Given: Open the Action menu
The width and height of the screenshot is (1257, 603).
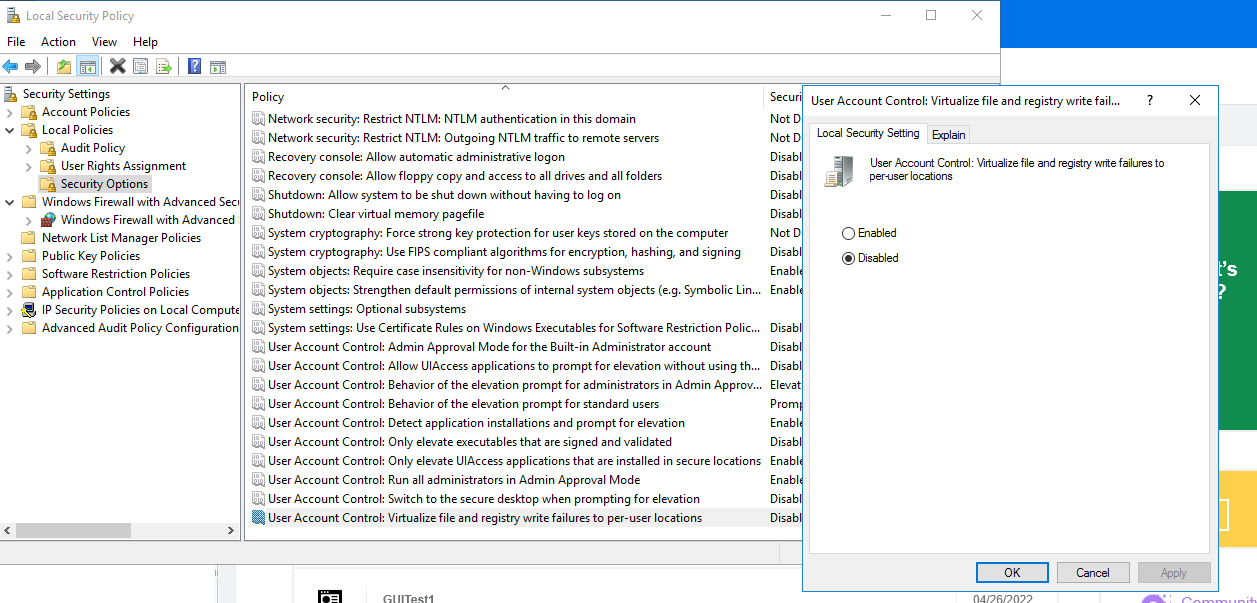Looking at the screenshot, I should coord(58,42).
